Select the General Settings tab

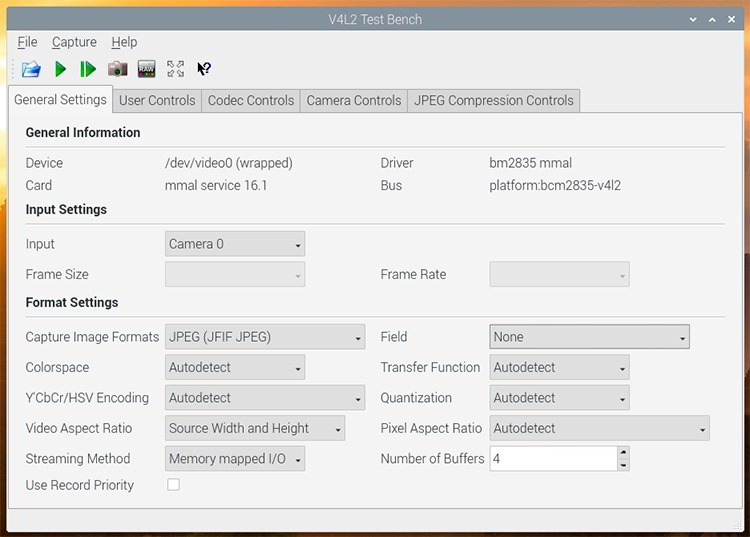point(60,99)
